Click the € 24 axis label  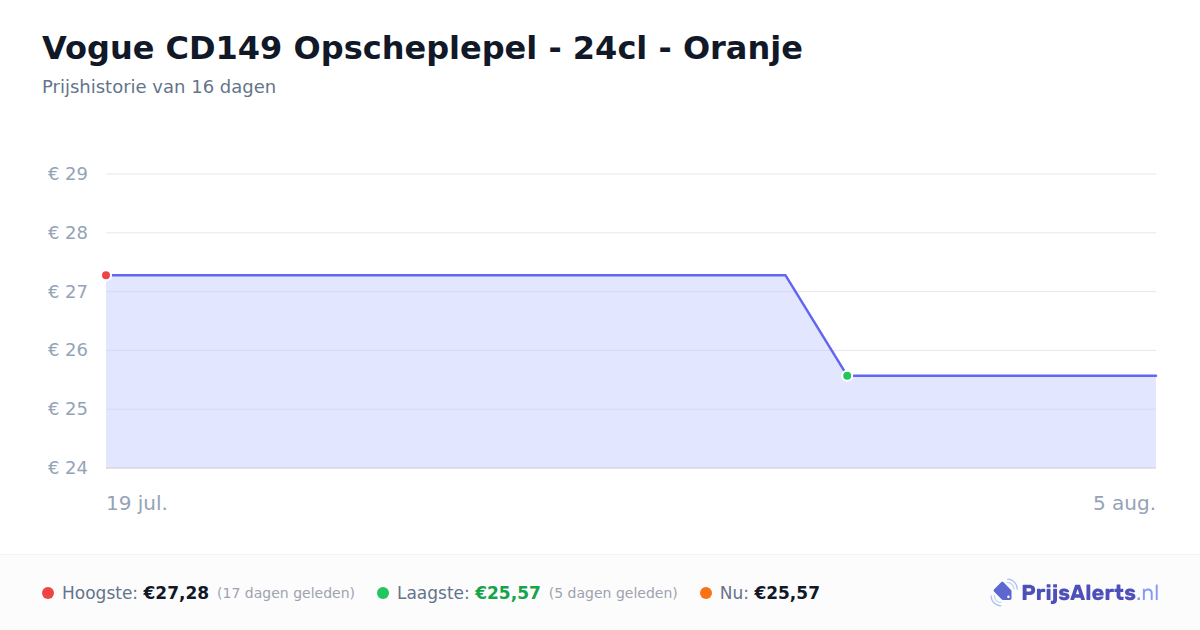pos(68,468)
